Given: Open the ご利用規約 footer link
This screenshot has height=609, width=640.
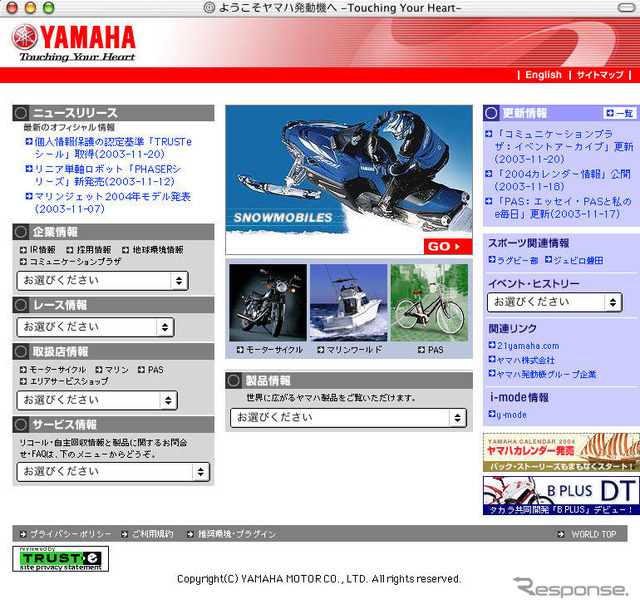Looking at the screenshot, I should click(x=153, y=534).
